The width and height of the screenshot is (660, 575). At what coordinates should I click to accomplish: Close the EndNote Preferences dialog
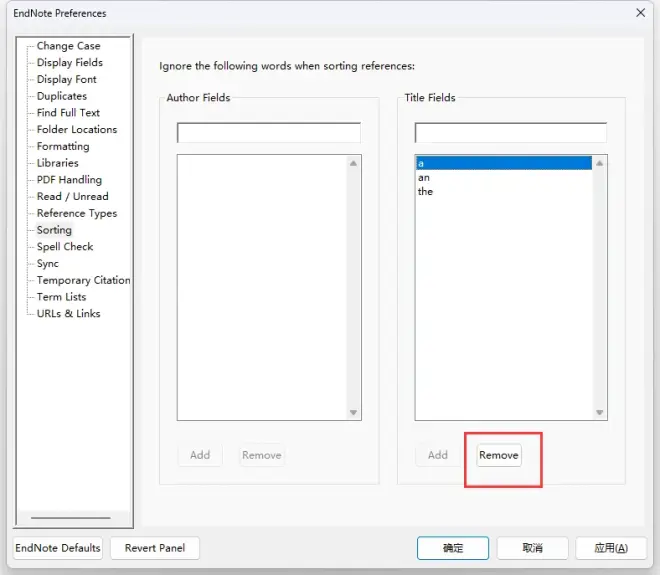[x=641, y=13]
